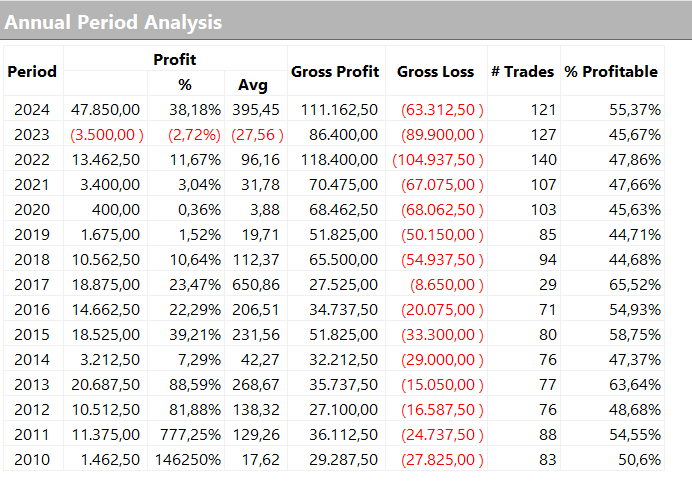Select the Gross Loss column header
Viewport: 692px width, 494px height.
click(x=435, y=72)
